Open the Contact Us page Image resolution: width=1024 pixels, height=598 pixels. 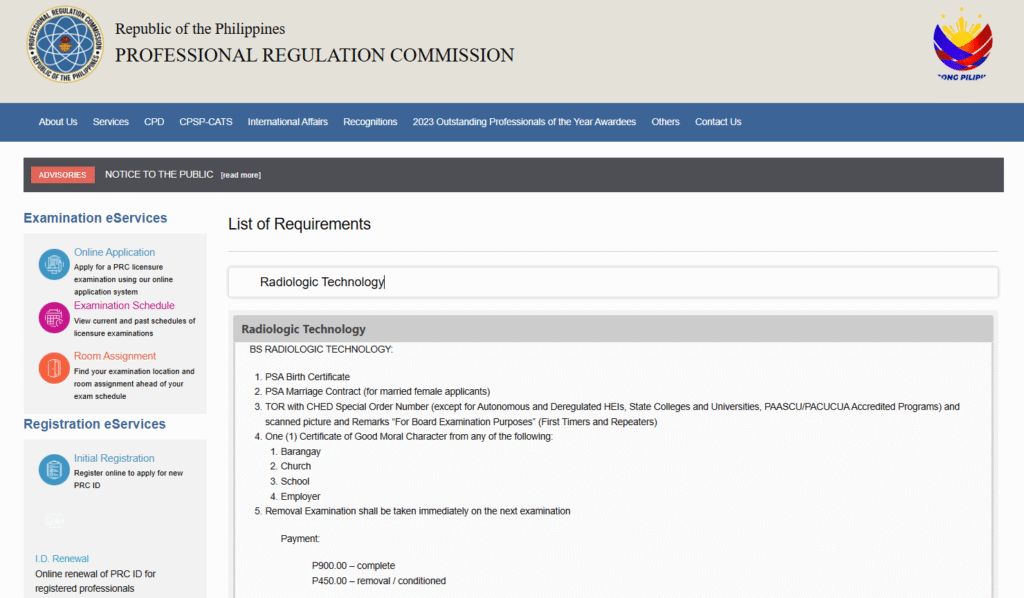click(717, 121)
